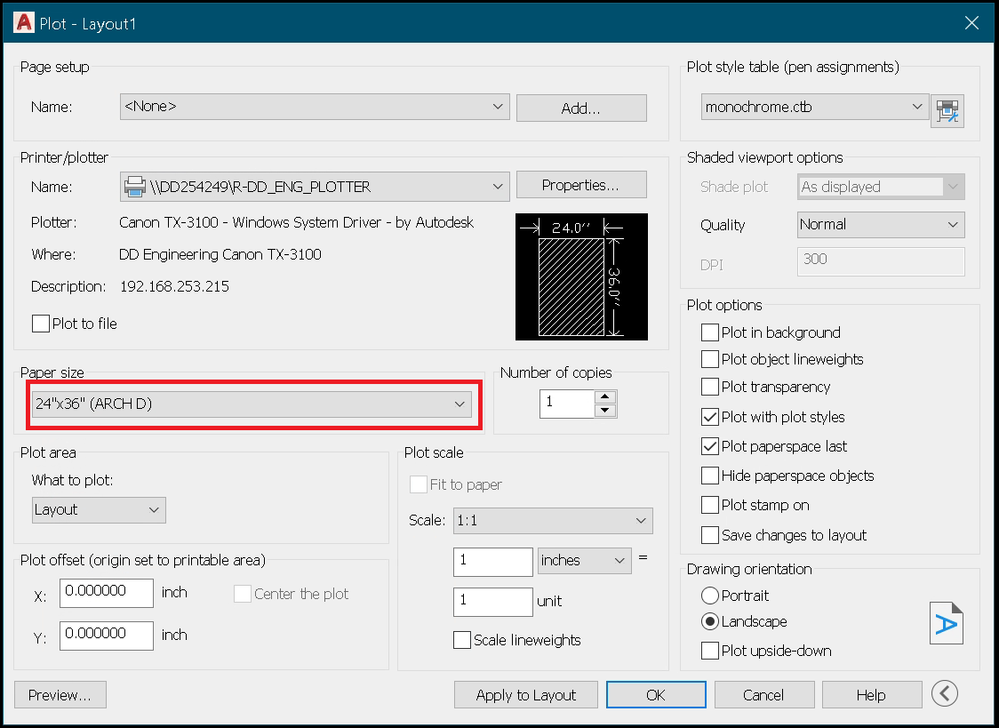Click the collapse options arrow icon
Viewport: 999px width, 728px height.
click(945, 693)
